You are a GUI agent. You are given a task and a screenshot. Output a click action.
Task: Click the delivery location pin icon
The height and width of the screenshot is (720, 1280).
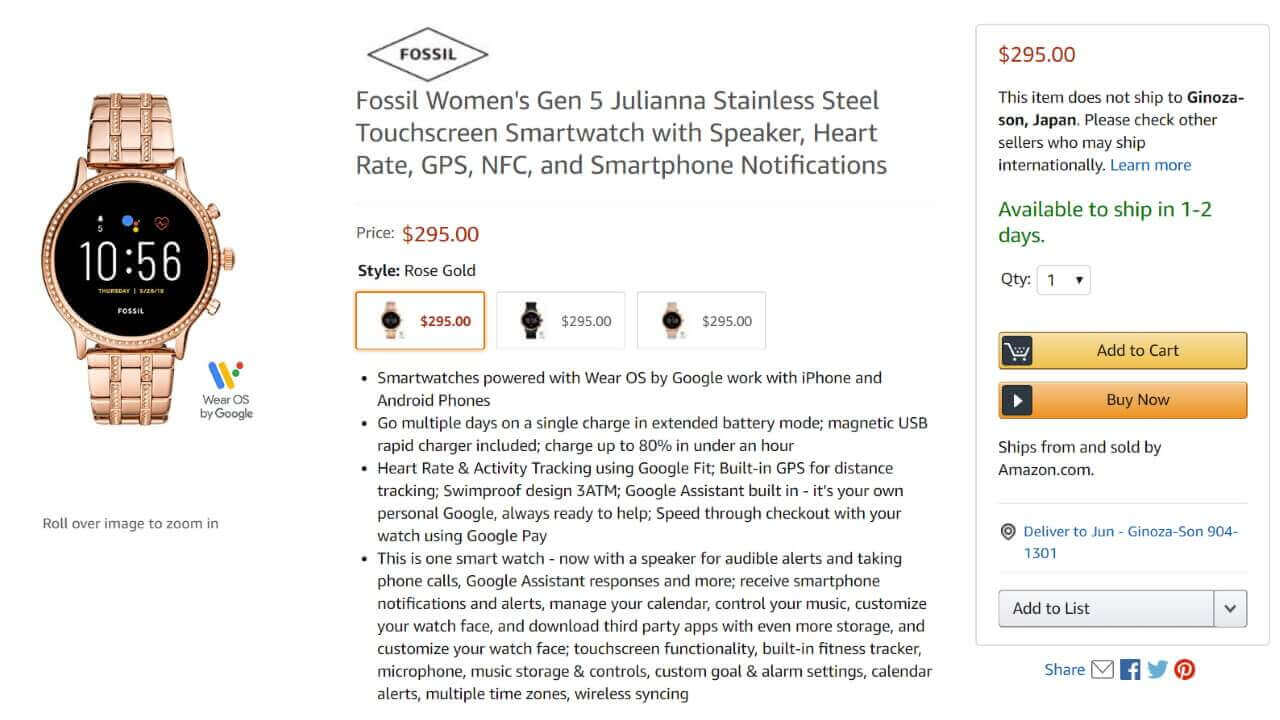coord(1008,532)
